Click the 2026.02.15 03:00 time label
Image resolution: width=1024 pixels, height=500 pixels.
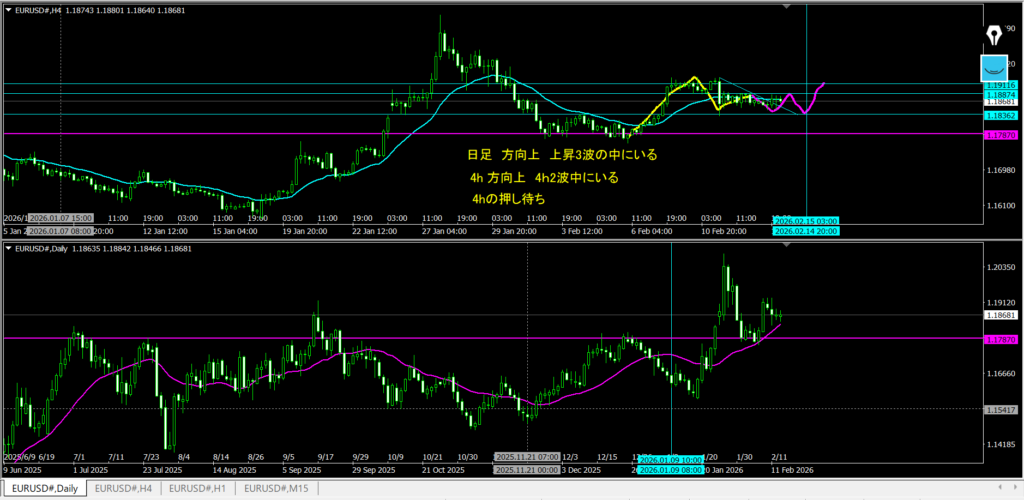806,220
